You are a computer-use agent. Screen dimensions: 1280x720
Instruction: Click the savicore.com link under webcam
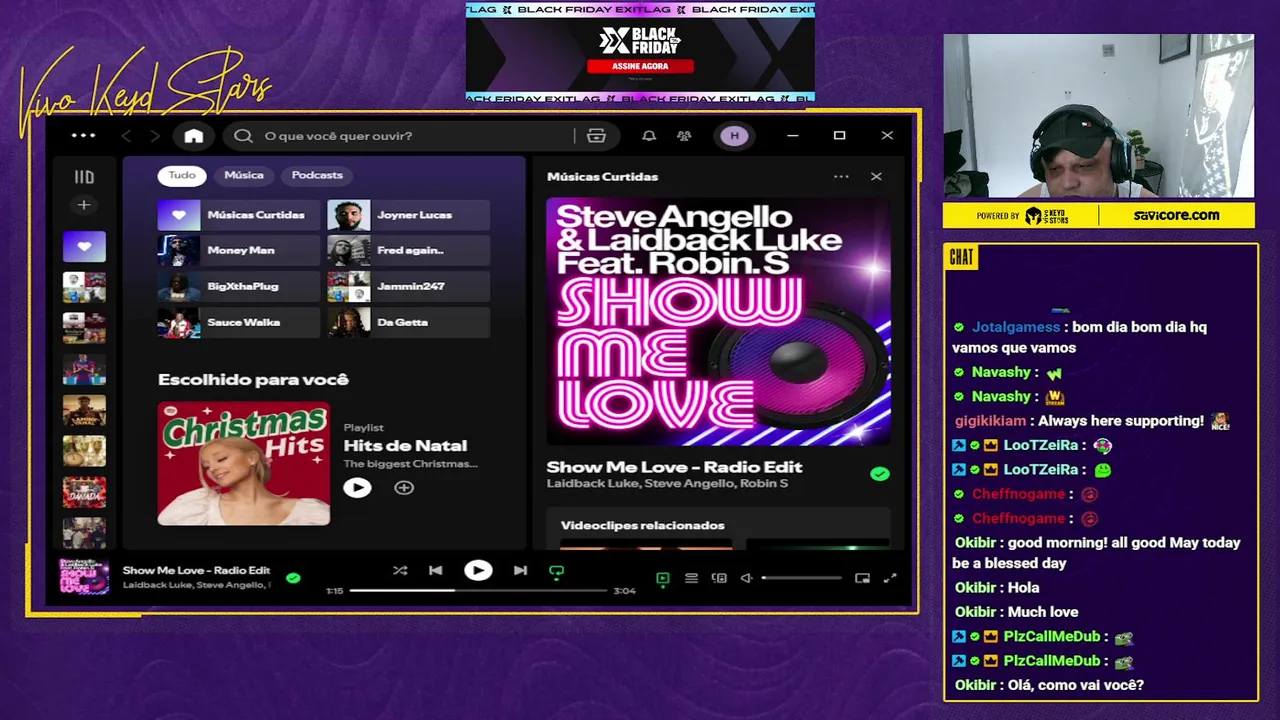coord(1176,215)
